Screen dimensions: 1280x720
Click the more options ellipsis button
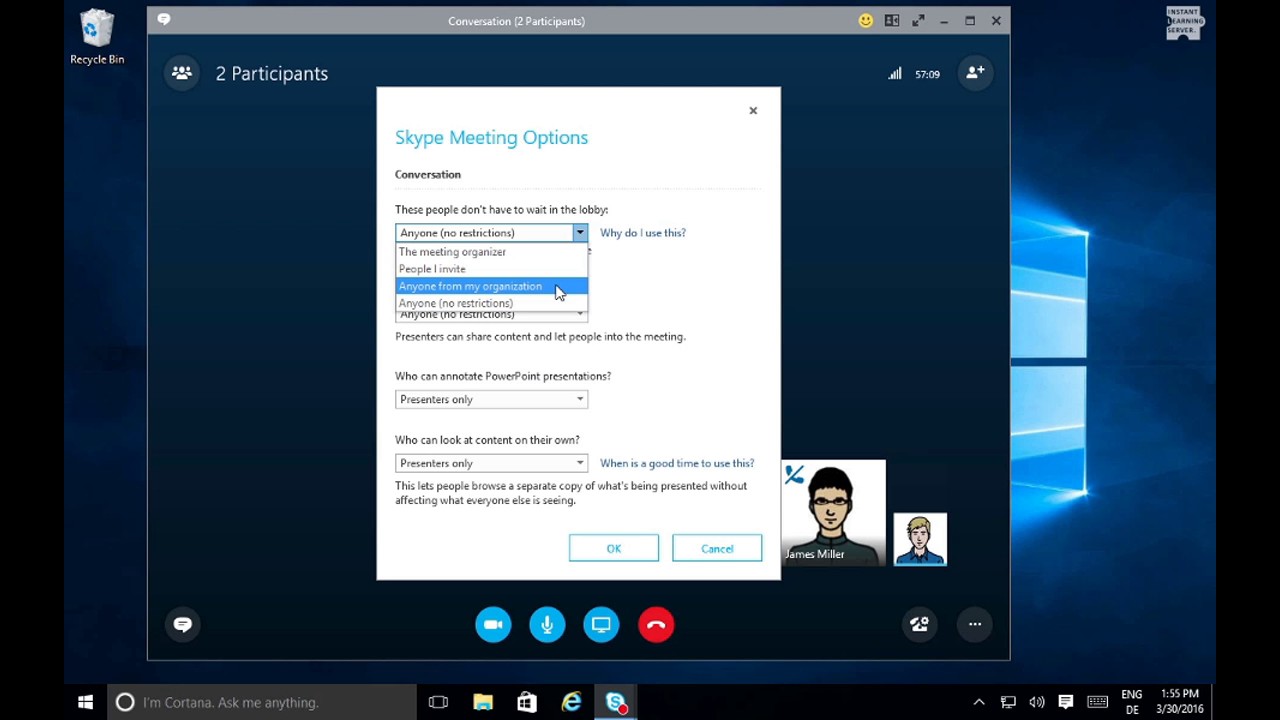pyautogui.click(x=974, y=624)
